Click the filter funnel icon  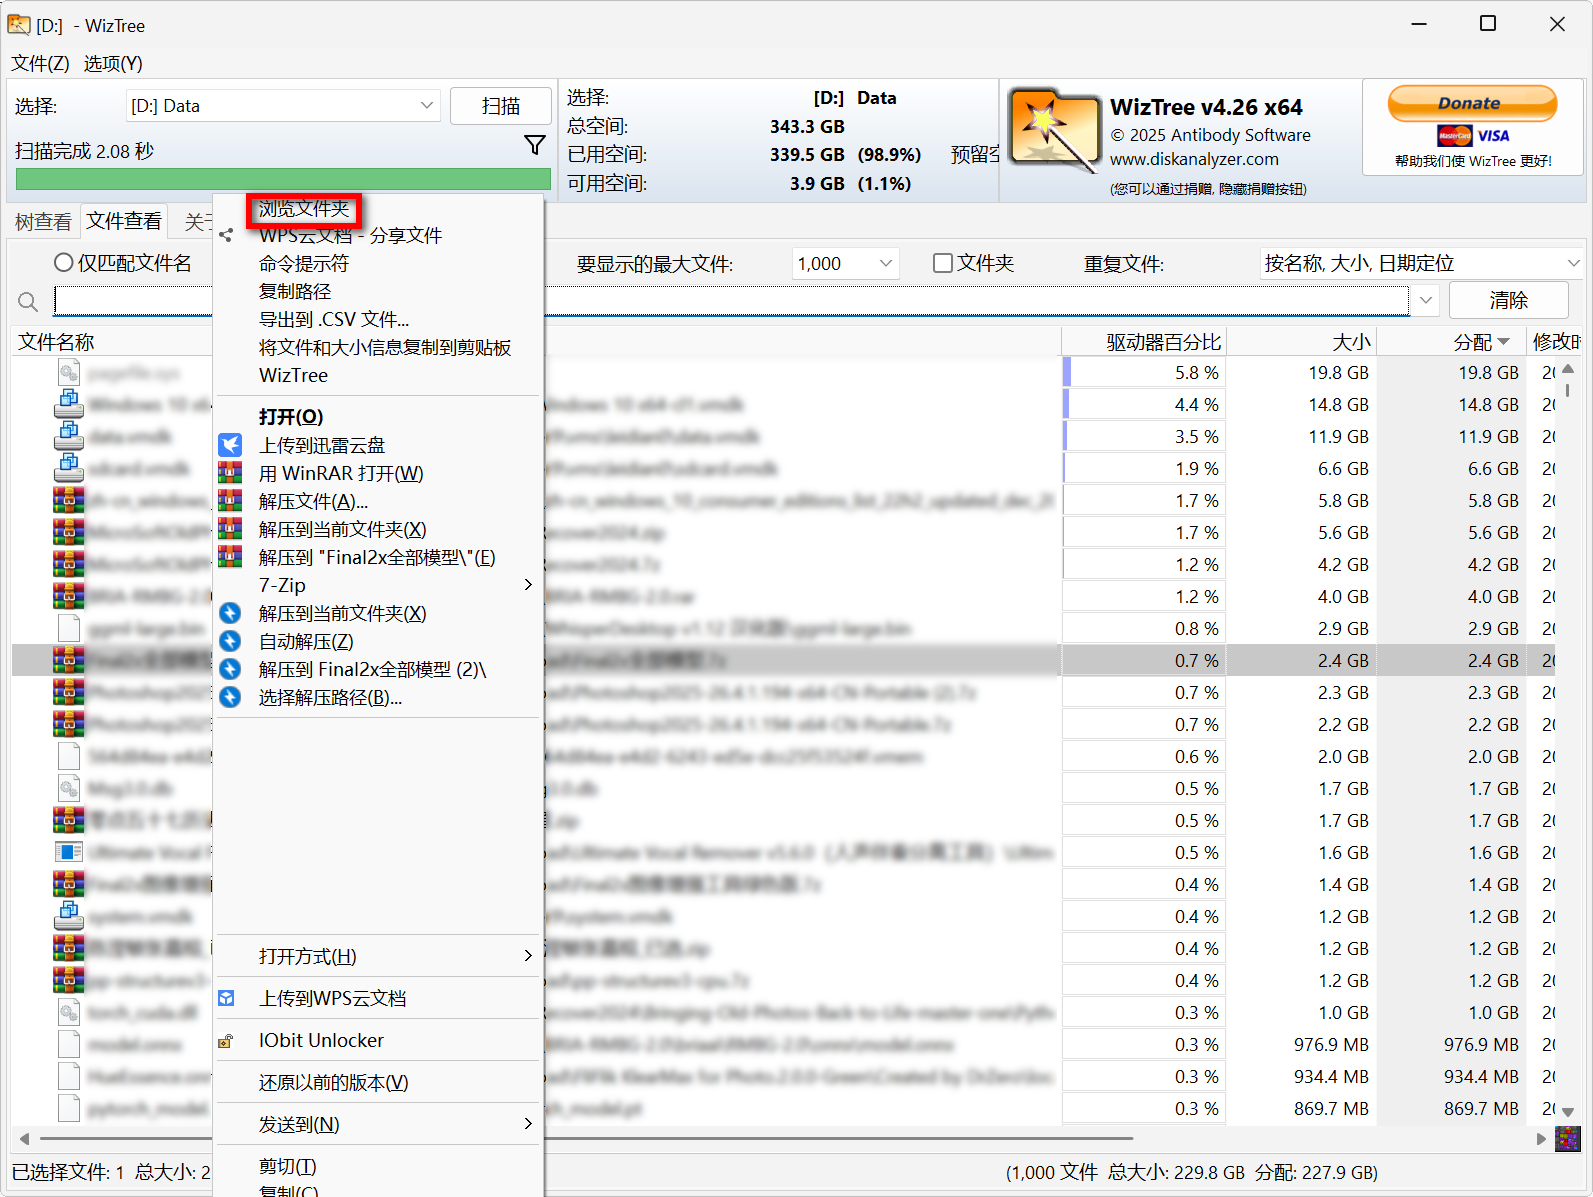tap(535, 146)
